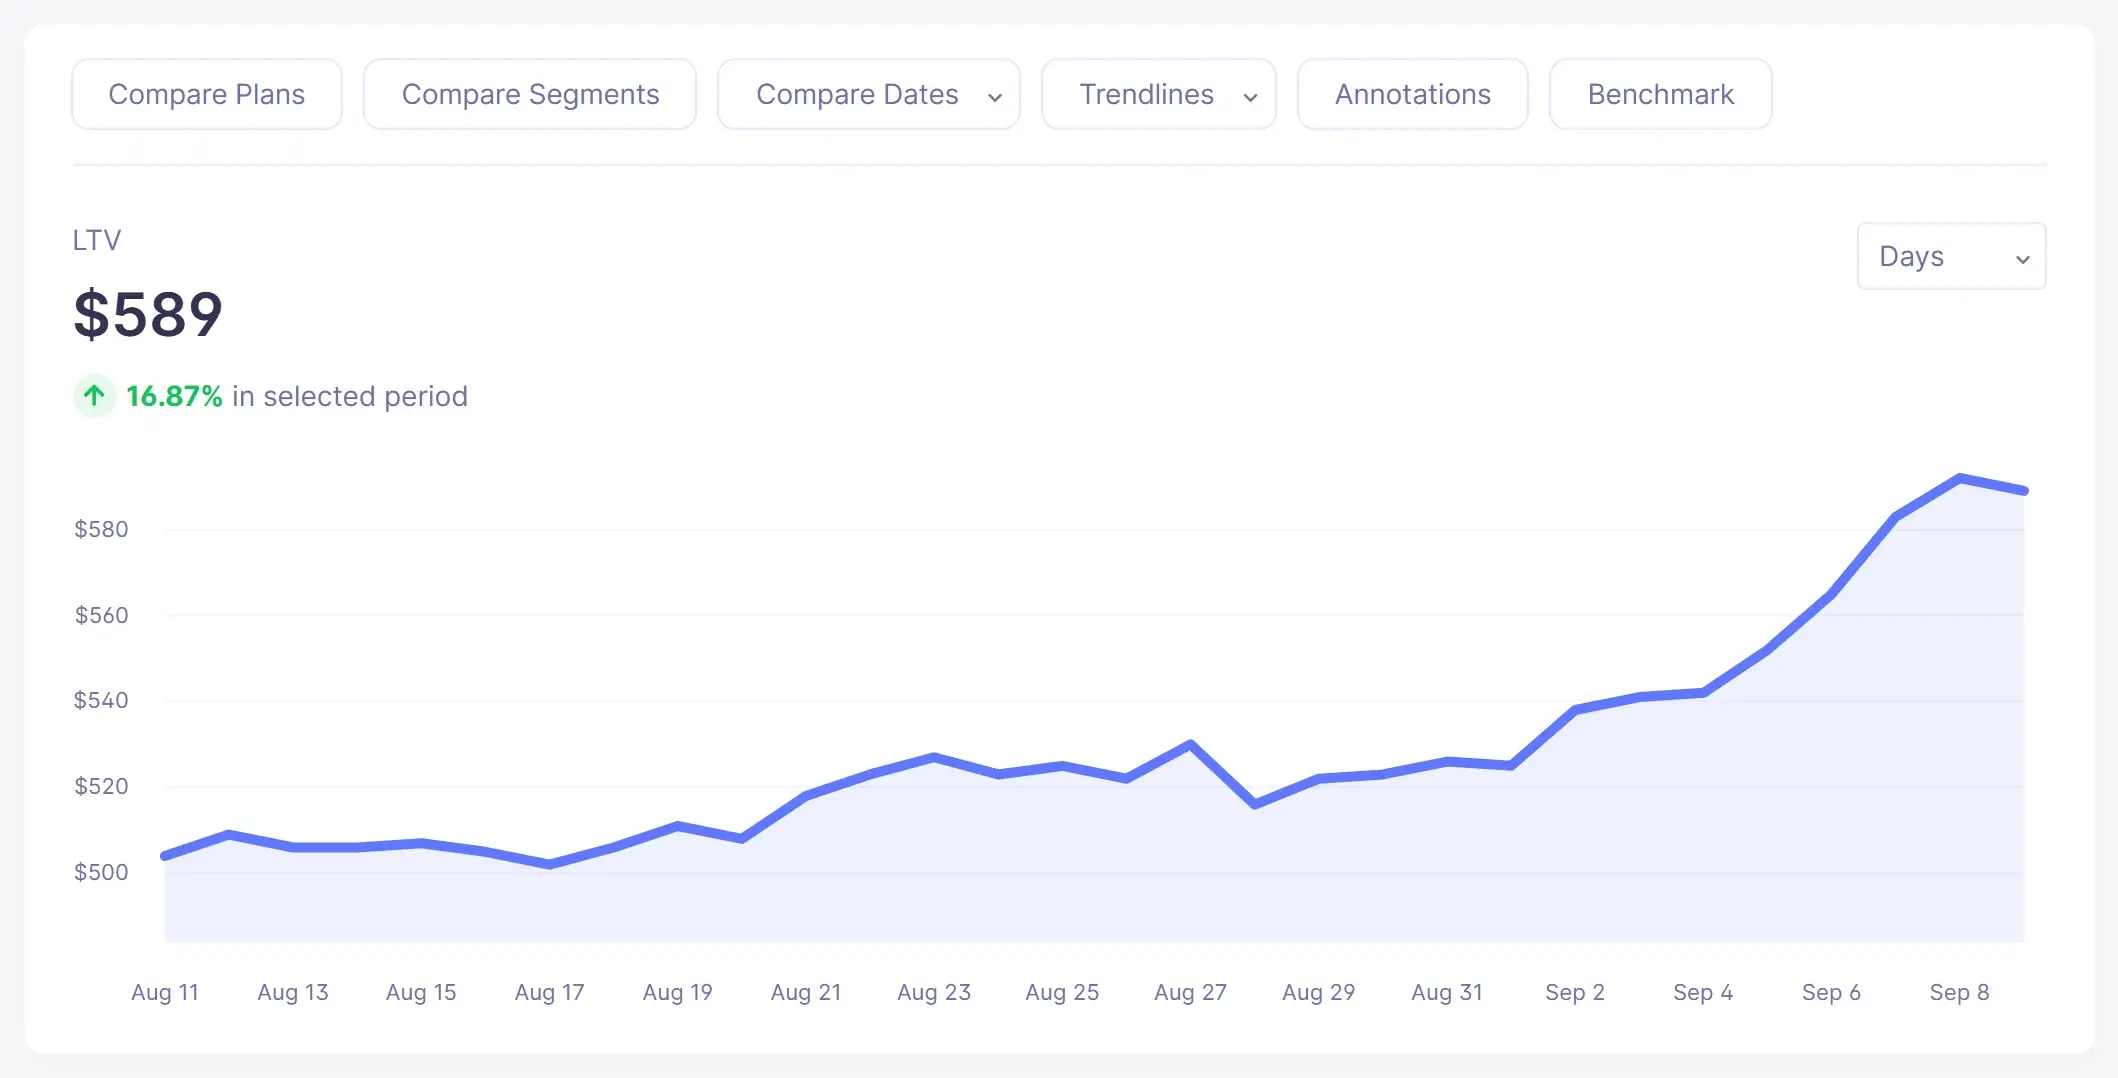Click the Aug 31 date label
This screenshot has width=2118, height=1078.
[1446, 992]
